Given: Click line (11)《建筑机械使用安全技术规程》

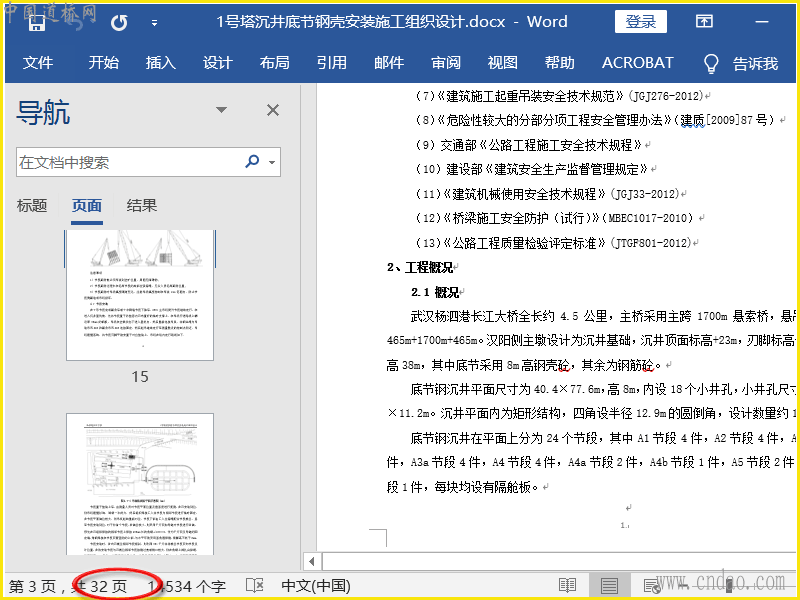Looking at the screenshot, I should [x=548, y=194].
